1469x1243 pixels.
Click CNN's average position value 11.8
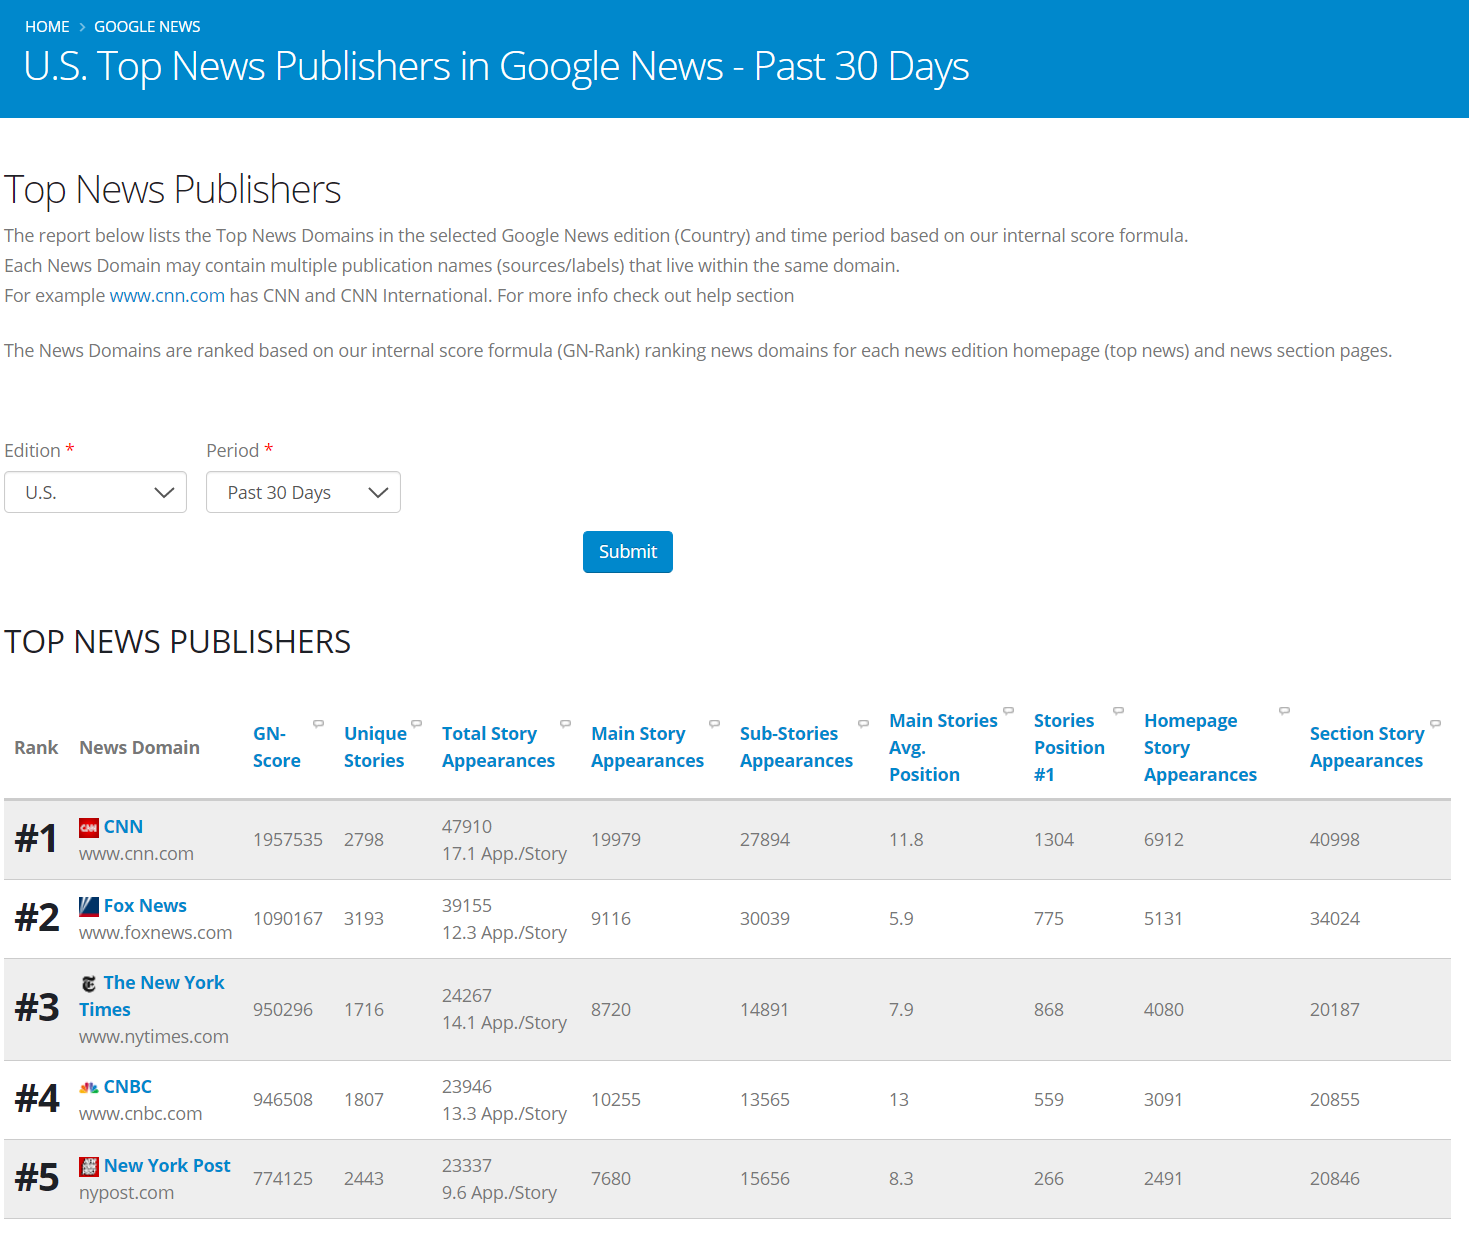[906, 840]
